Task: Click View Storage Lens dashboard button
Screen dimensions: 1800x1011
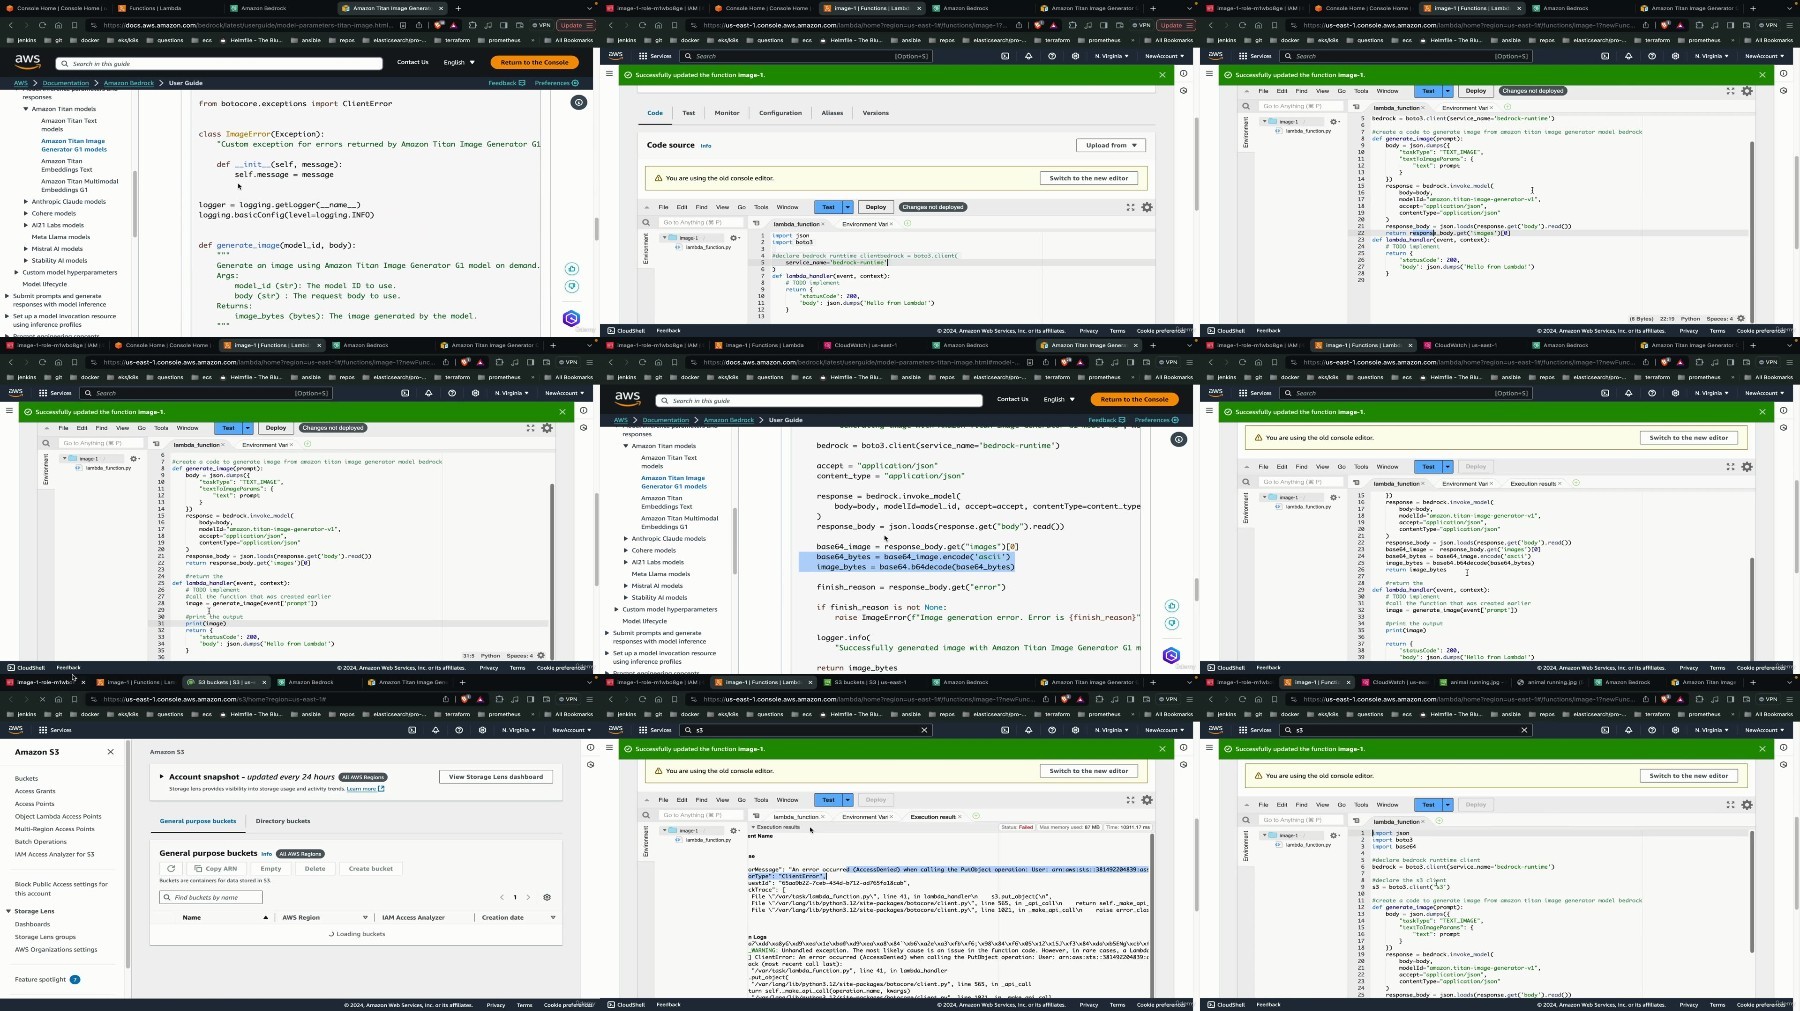Action: point(496,777)
